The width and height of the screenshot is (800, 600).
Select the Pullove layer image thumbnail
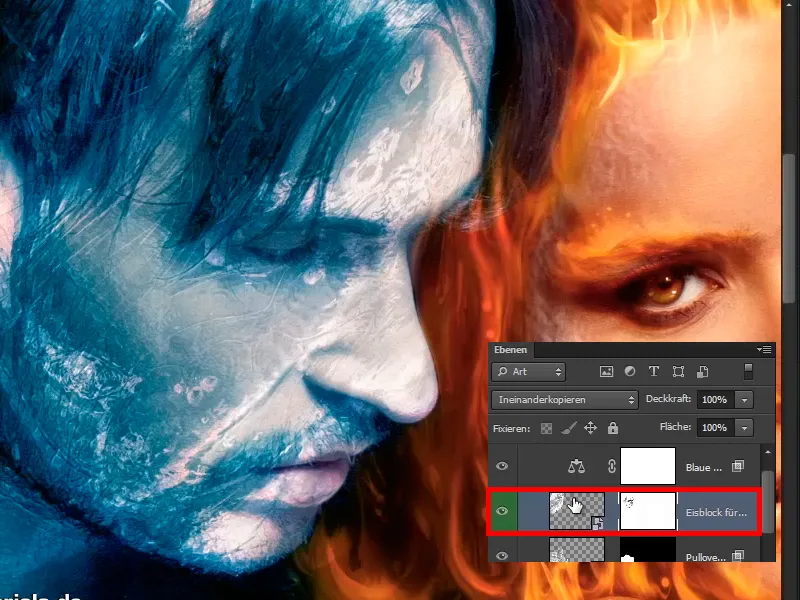pyautogui.click(x=577, y=551)
